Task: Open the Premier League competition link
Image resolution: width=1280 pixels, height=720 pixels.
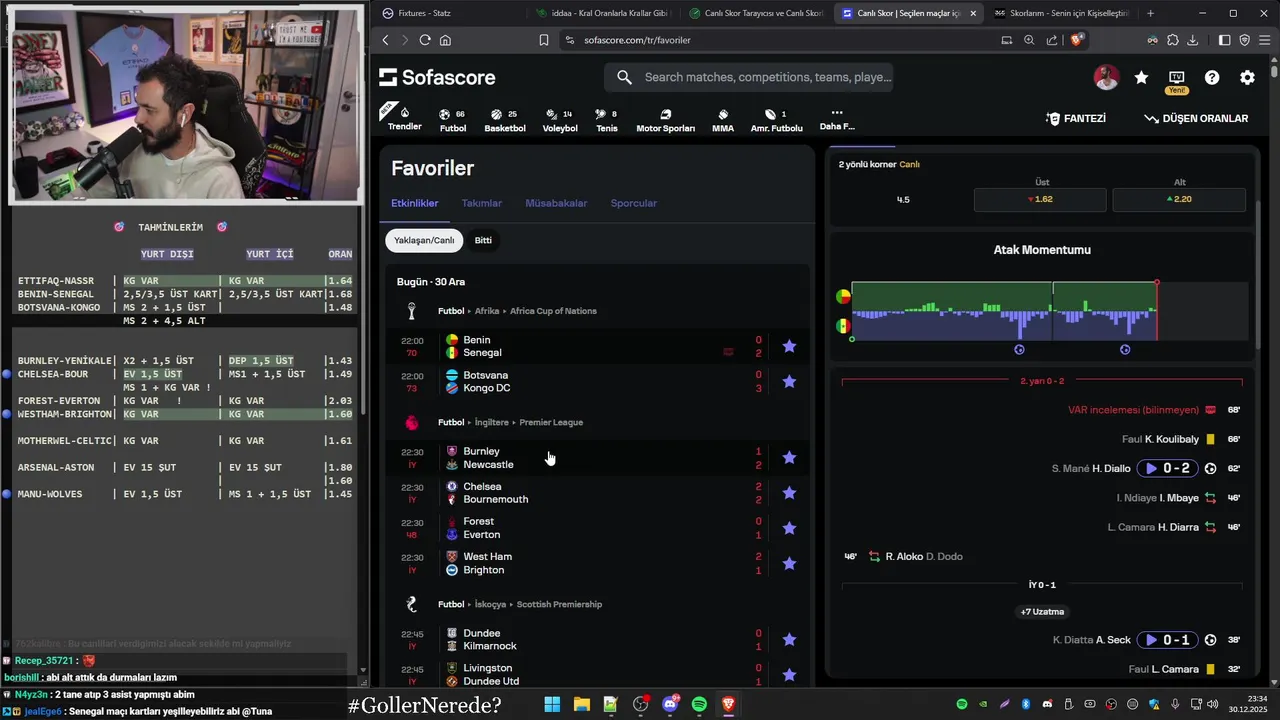Action: coord(551,422)
